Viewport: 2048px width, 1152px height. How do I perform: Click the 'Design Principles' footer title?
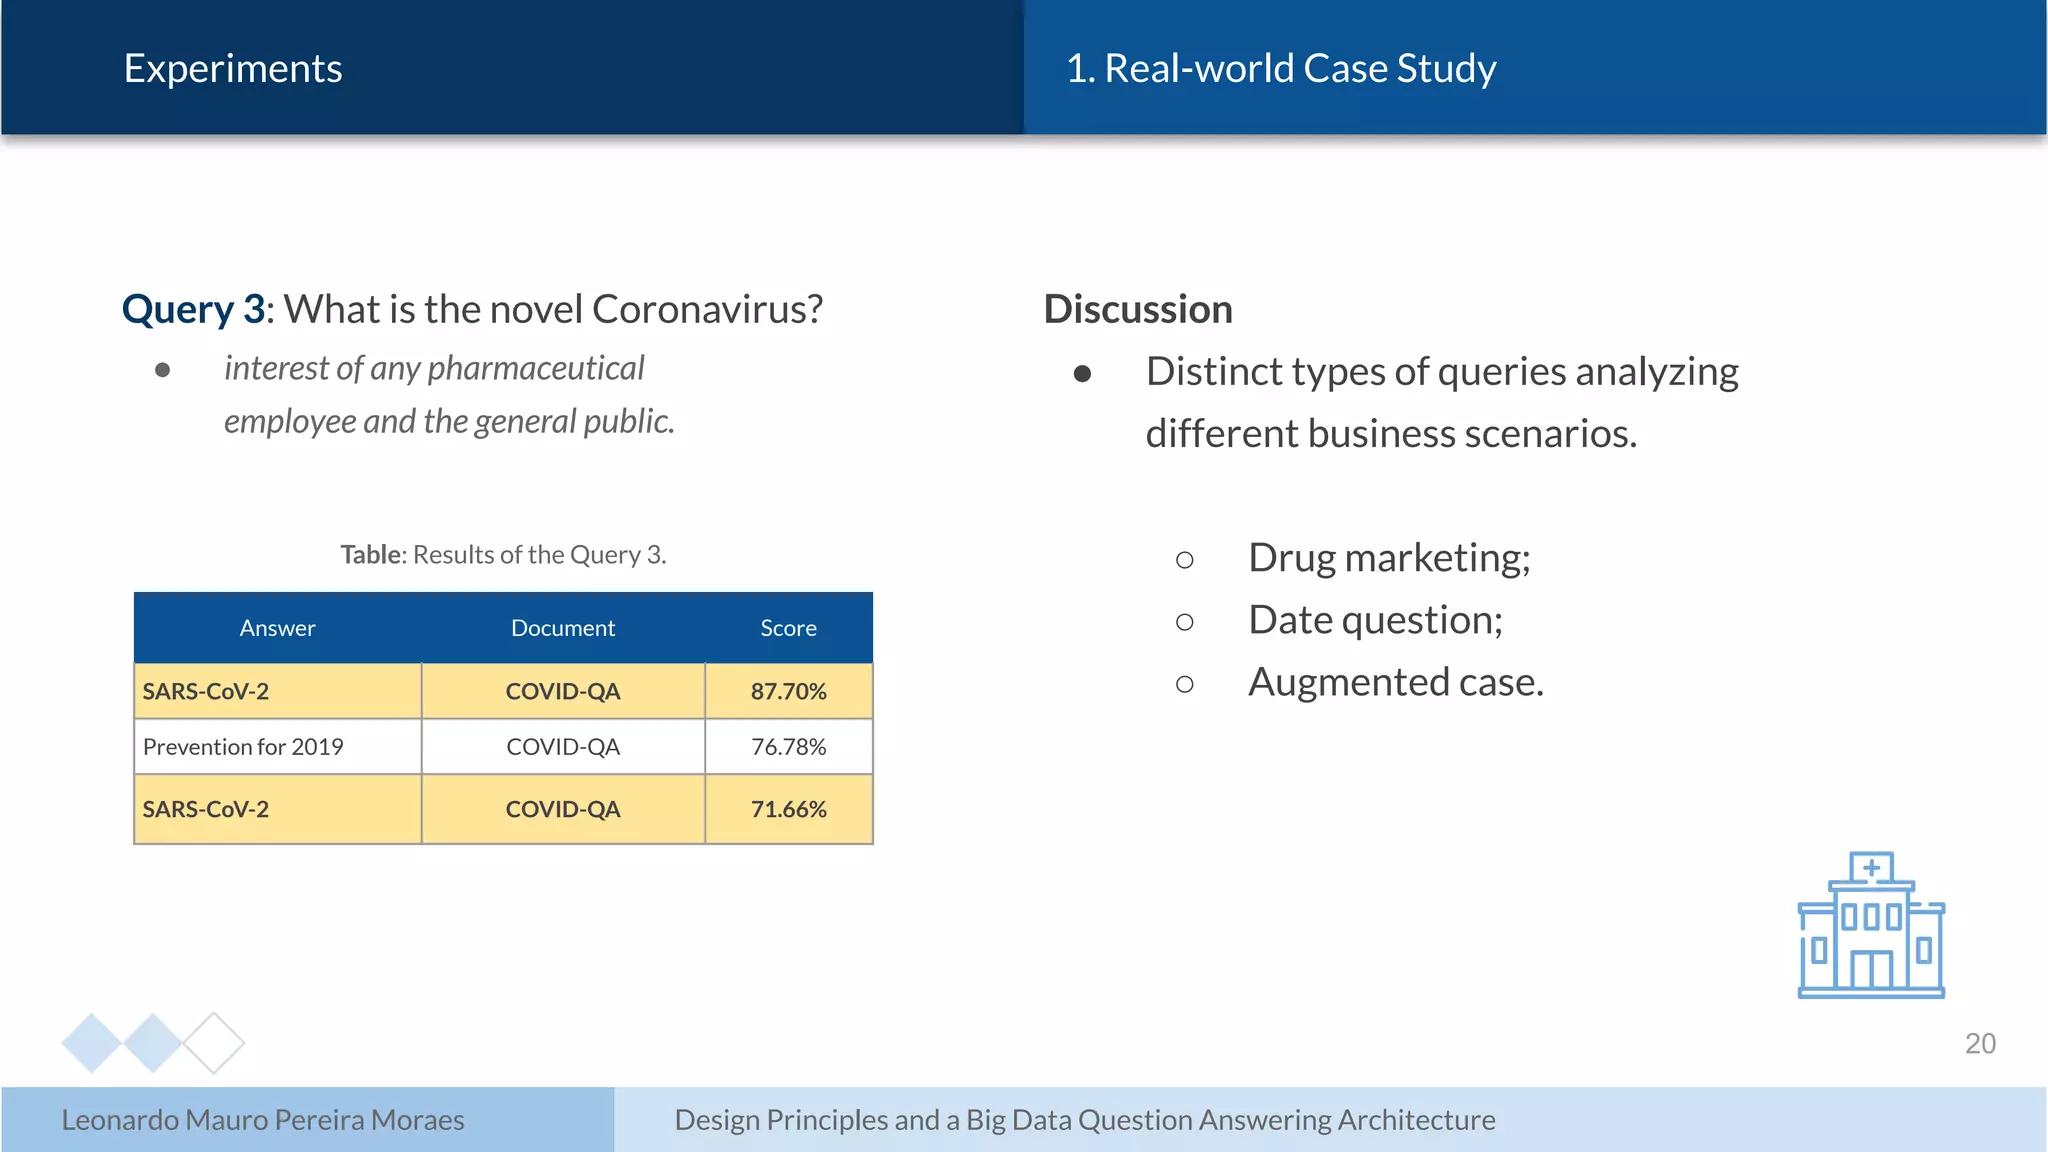point(1085,1120)
